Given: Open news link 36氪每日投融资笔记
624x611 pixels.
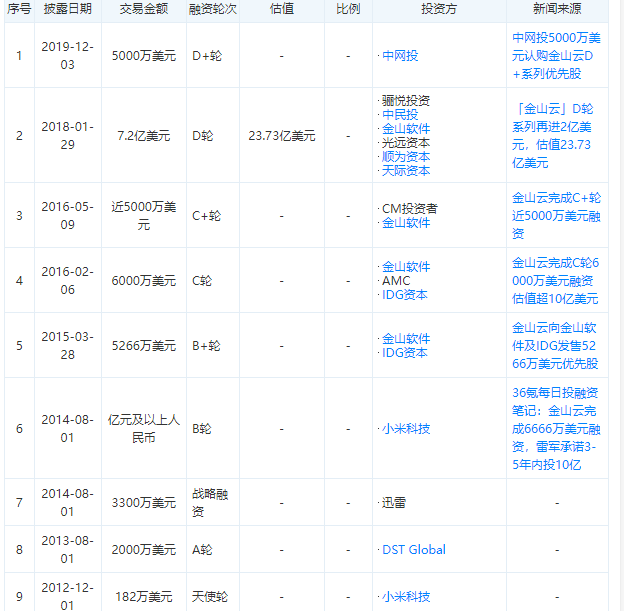Looking at the screenshot, I should (x=556, y=429).
